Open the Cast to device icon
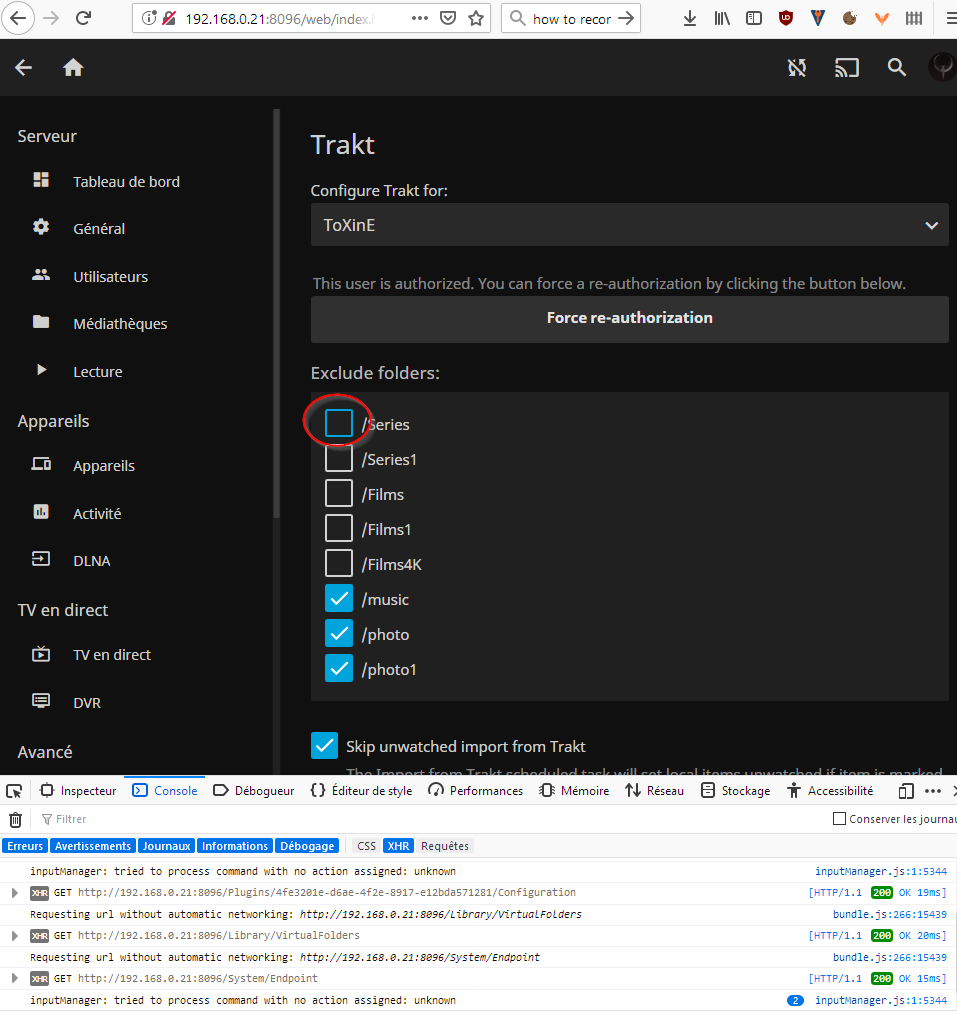Viewport: 957px width, 1014px height. (847, 67)
